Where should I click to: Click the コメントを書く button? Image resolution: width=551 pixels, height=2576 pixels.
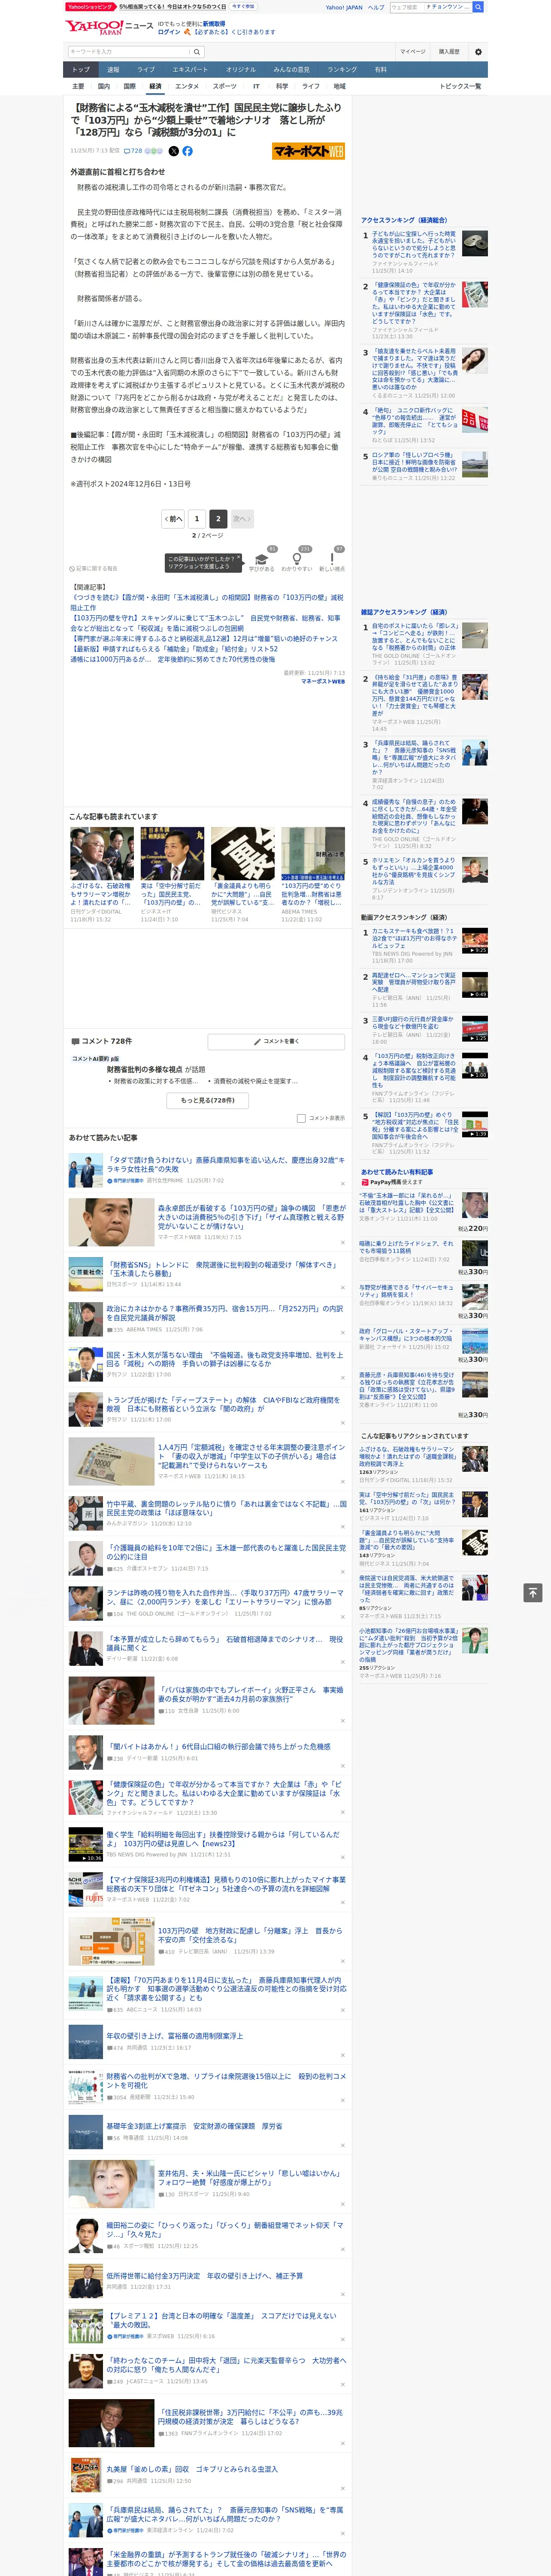[x=276, y=1041]
